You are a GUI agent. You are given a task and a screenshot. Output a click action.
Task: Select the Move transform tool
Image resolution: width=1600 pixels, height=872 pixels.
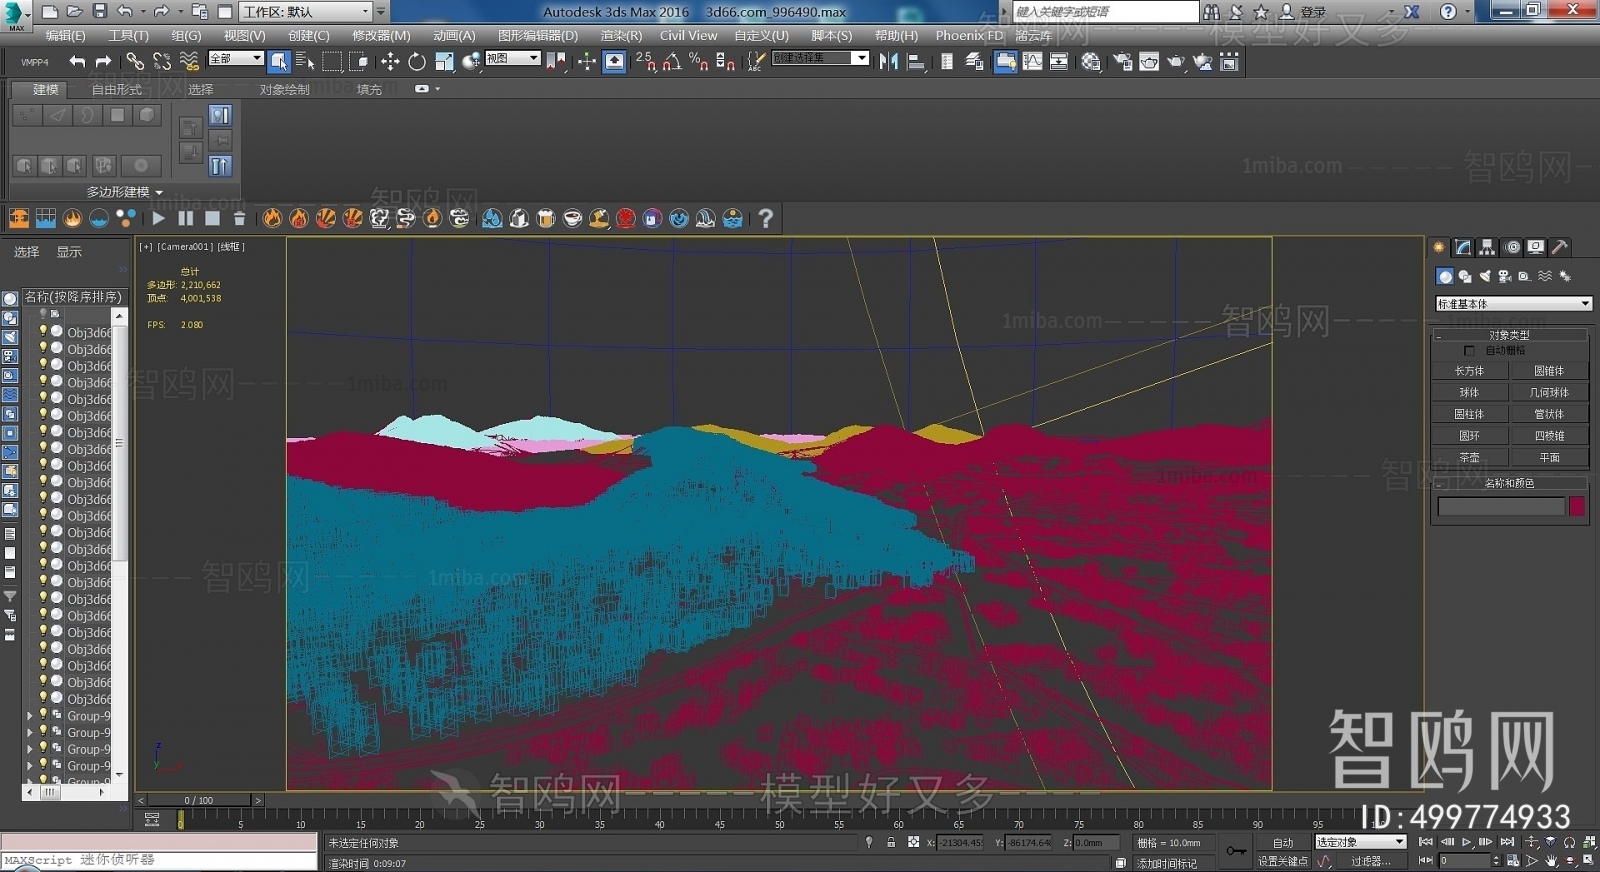pos(390,62)
